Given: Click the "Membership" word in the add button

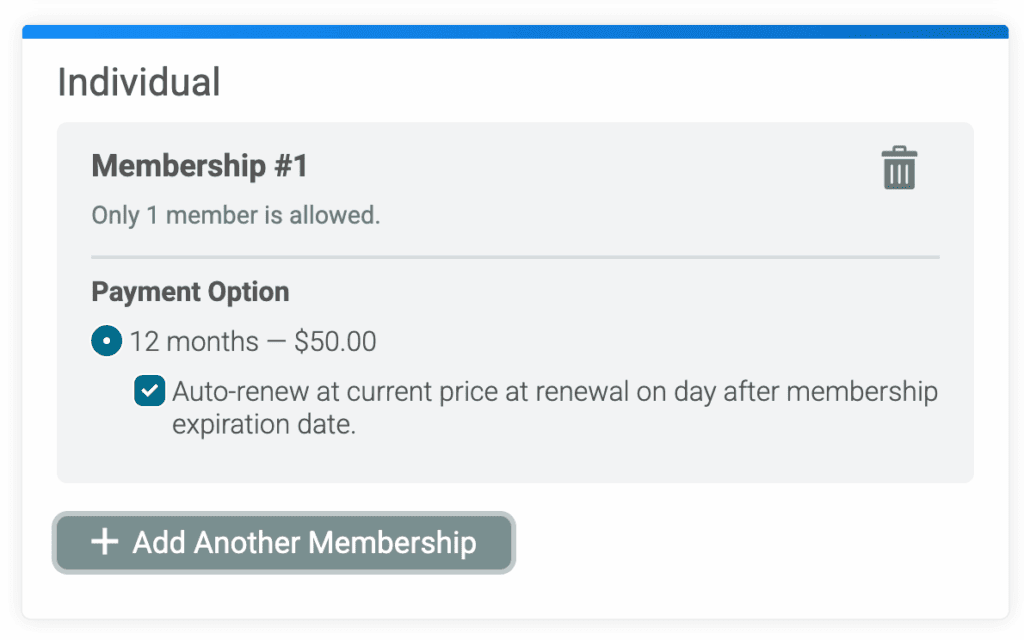Looking at the screenshot, I should click(392, 543).
